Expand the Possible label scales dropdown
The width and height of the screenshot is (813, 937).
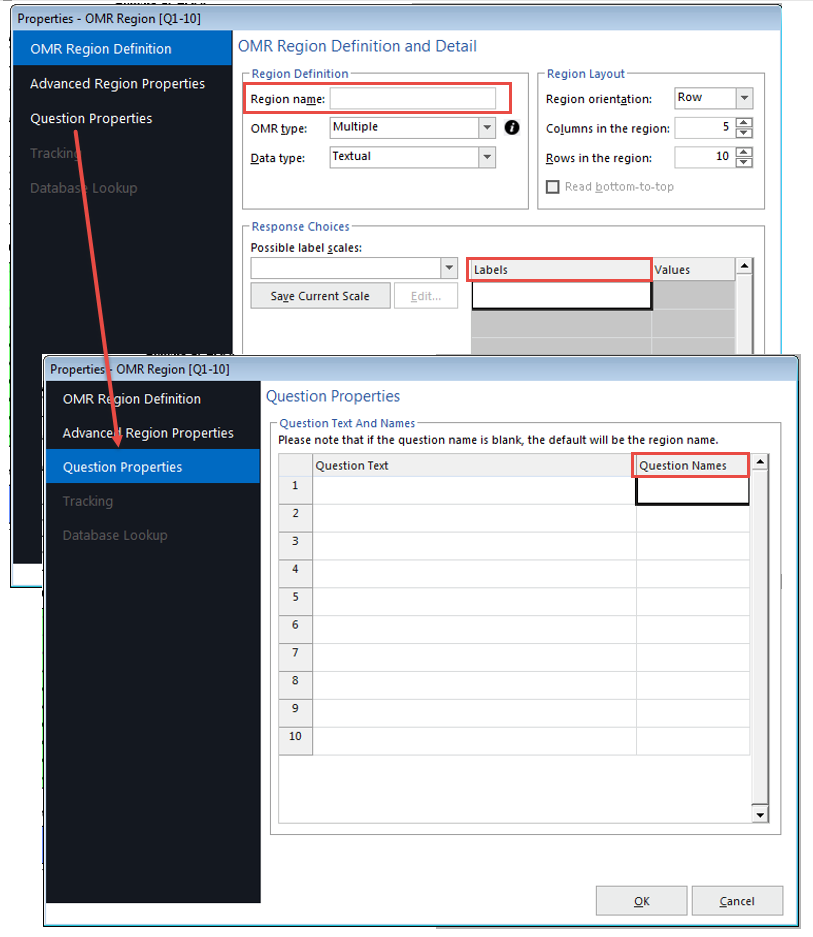click(449, 268)
